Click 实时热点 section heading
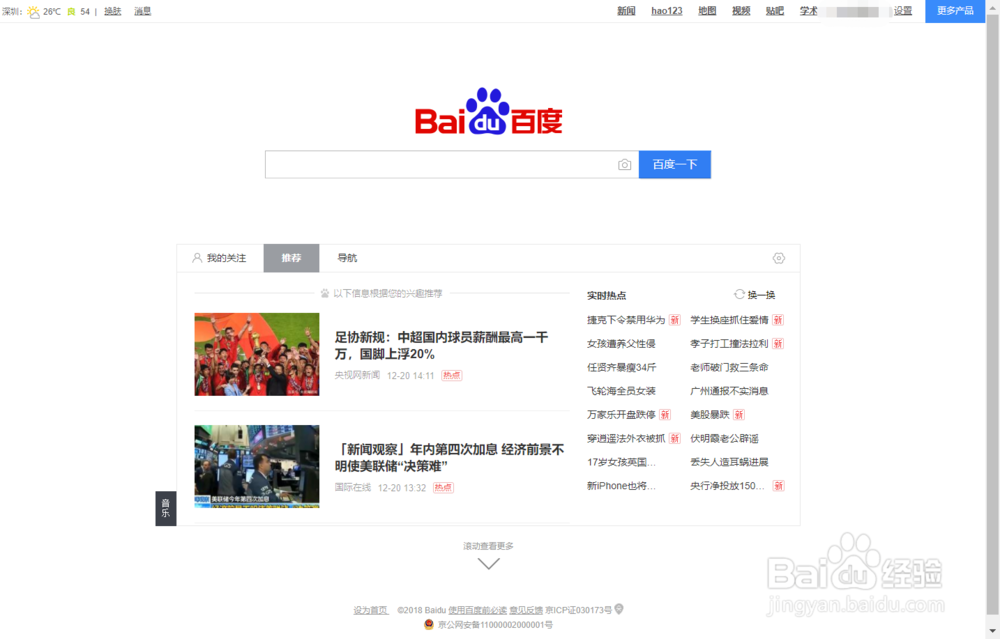The height and width of the screenshot is (639, 1000). (607, 295)
